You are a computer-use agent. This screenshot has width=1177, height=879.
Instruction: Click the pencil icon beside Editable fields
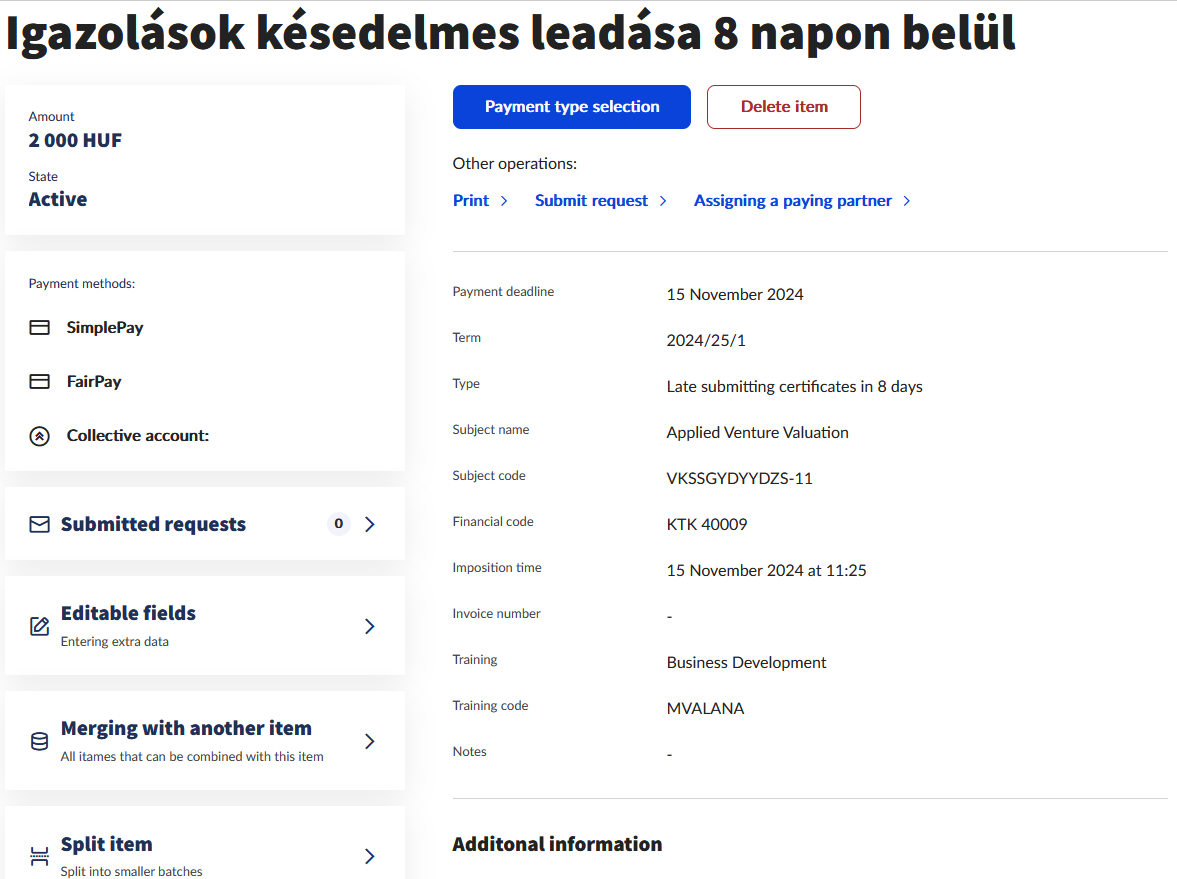pos(40,626)
